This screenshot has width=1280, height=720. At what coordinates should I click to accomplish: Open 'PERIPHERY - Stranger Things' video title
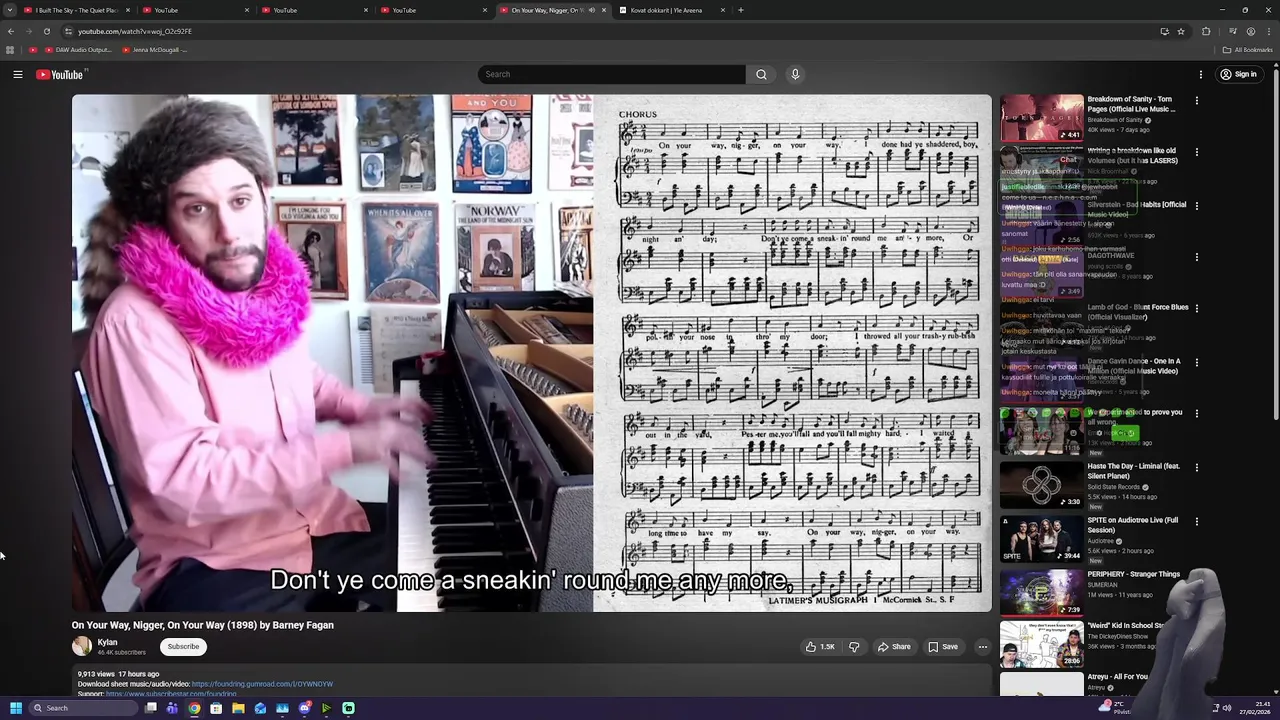pos(1134,575)
